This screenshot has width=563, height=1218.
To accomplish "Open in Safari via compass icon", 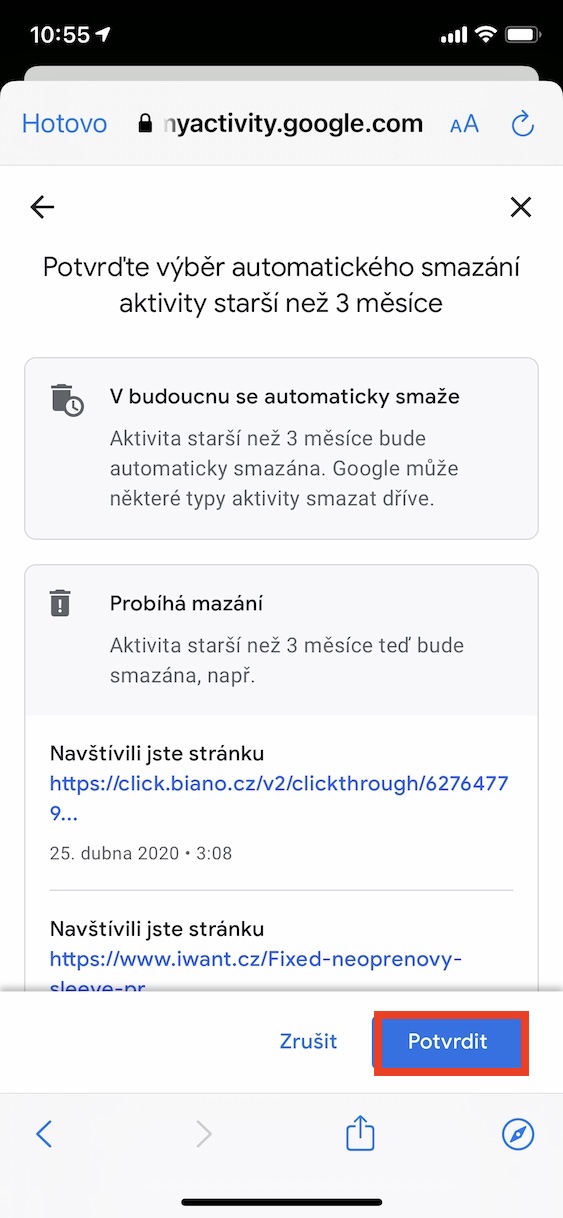I will (518, 1133).
